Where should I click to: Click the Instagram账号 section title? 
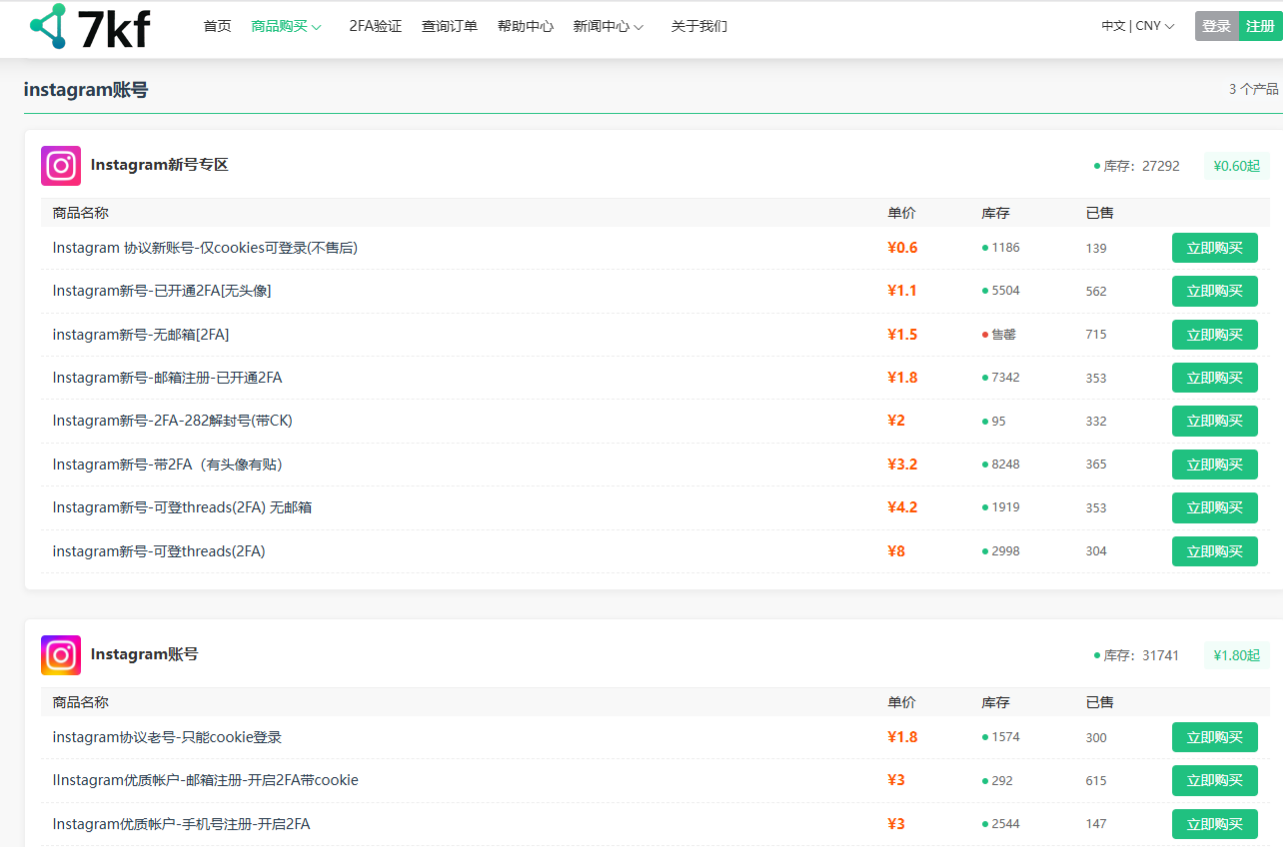pos(144,654)
